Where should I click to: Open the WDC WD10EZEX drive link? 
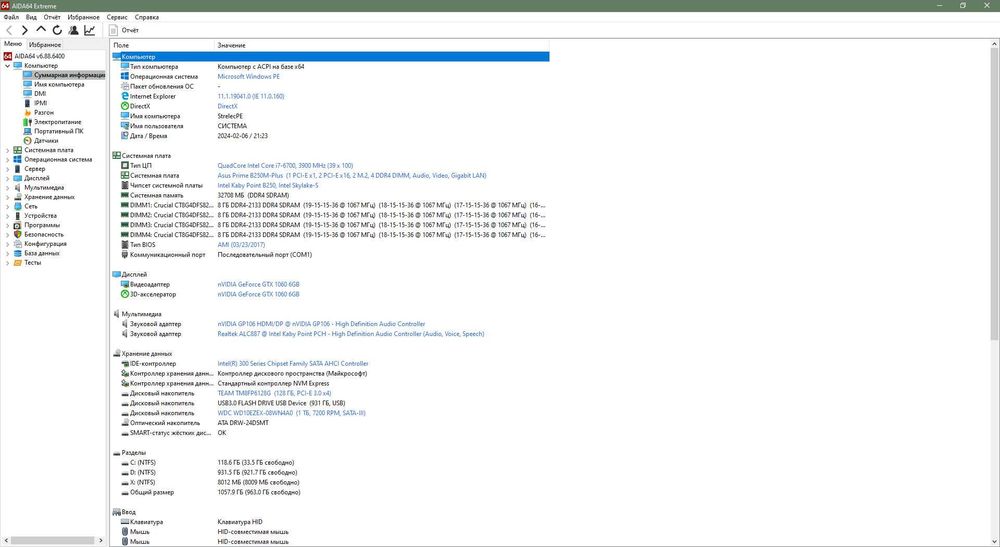(291, 413)
